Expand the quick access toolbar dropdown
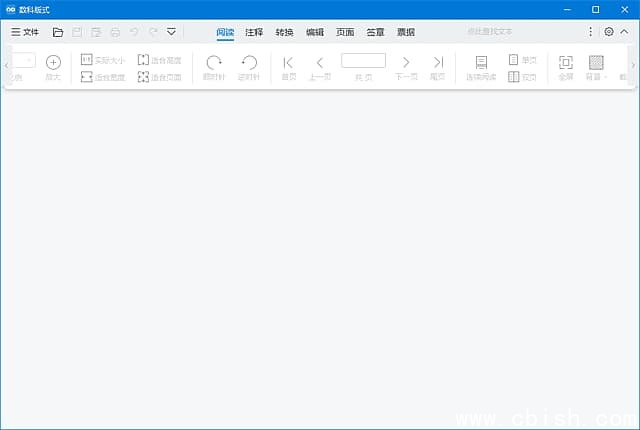The height and width of the screenshot is (430, 640). click(x=171, y=31)
